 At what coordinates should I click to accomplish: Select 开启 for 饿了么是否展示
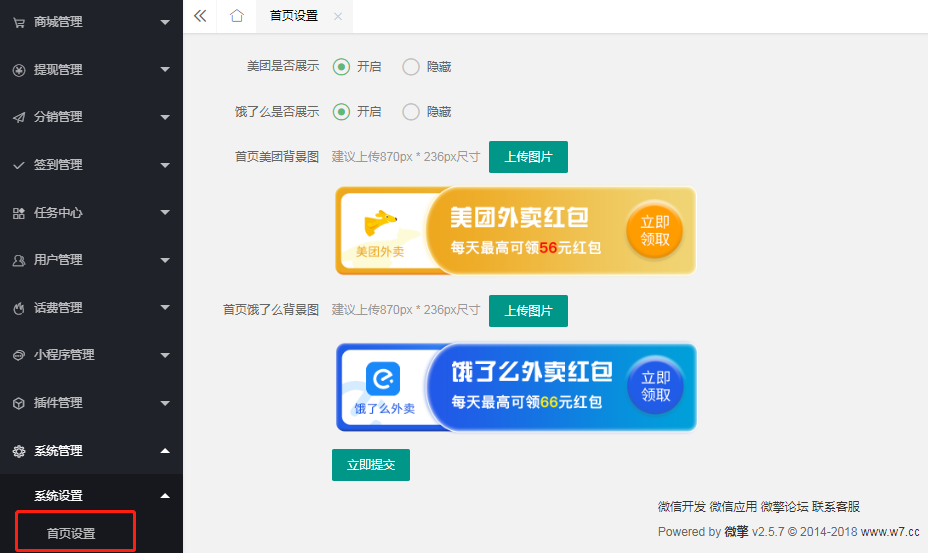341,111
